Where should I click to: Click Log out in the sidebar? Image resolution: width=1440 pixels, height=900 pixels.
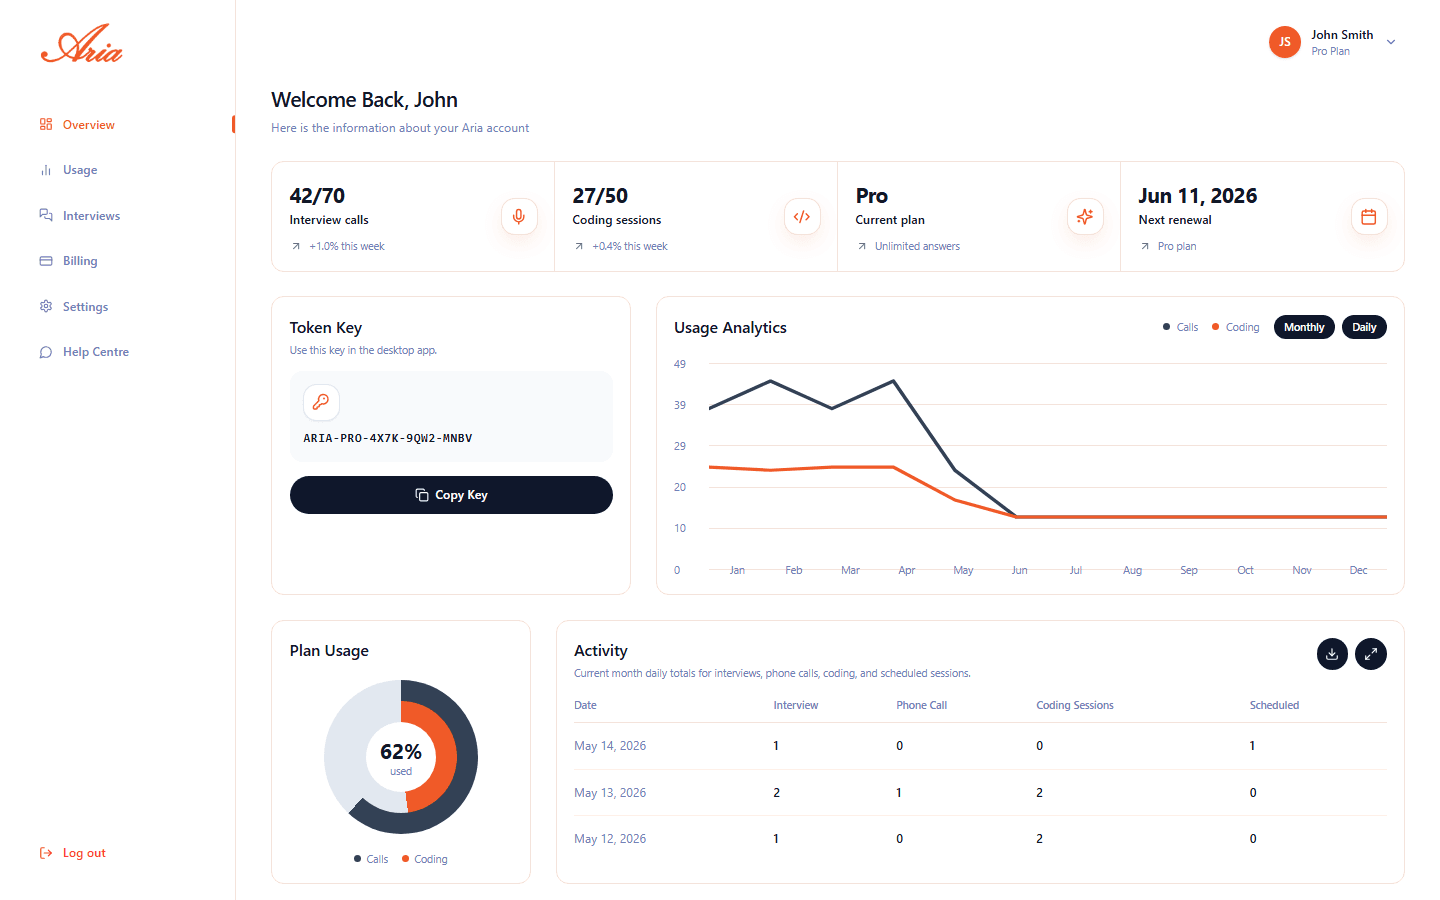tap(84, 853)
